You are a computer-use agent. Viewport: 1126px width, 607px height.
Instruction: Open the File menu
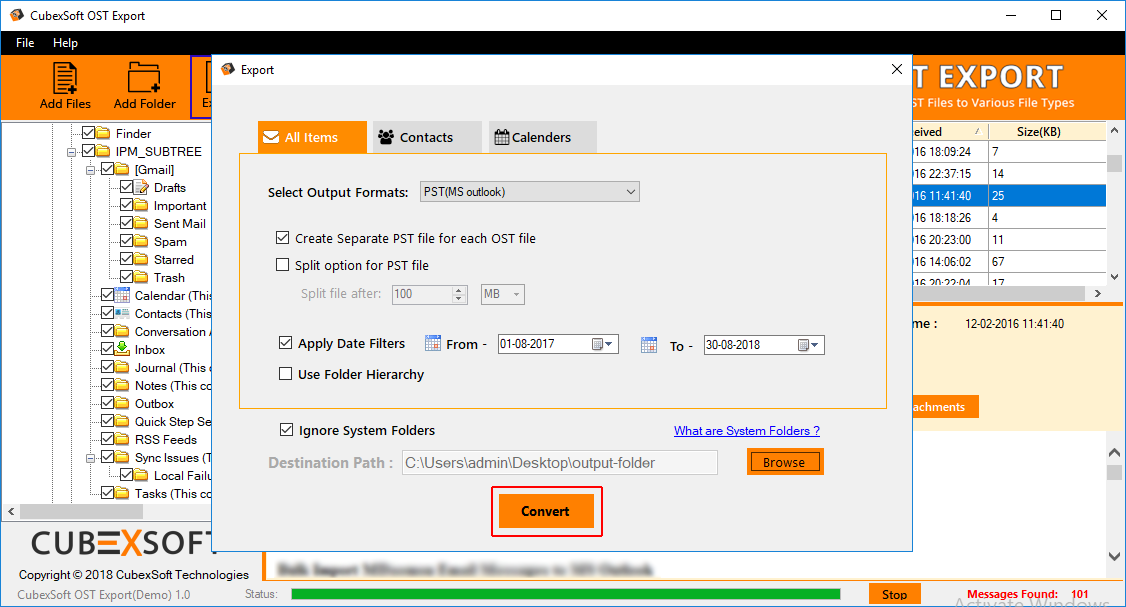(25, 42)
